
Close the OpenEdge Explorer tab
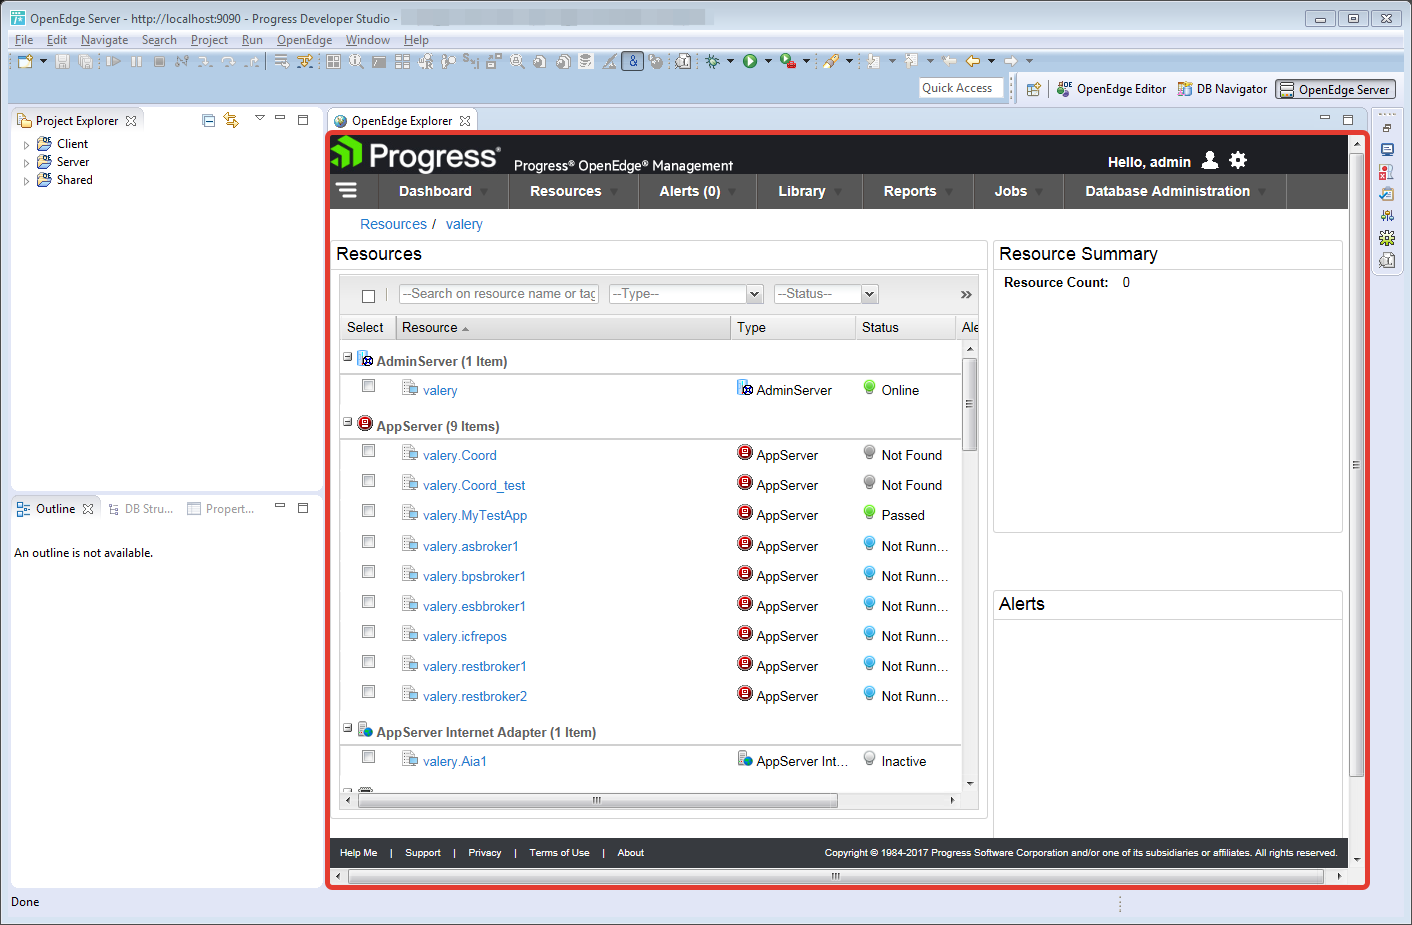465,121
